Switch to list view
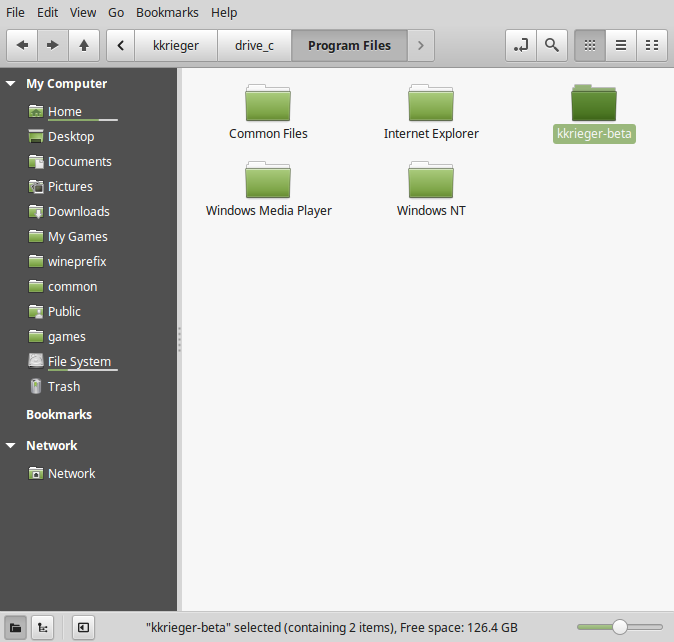This screenshot has width=674, height=642. (621, 45)
